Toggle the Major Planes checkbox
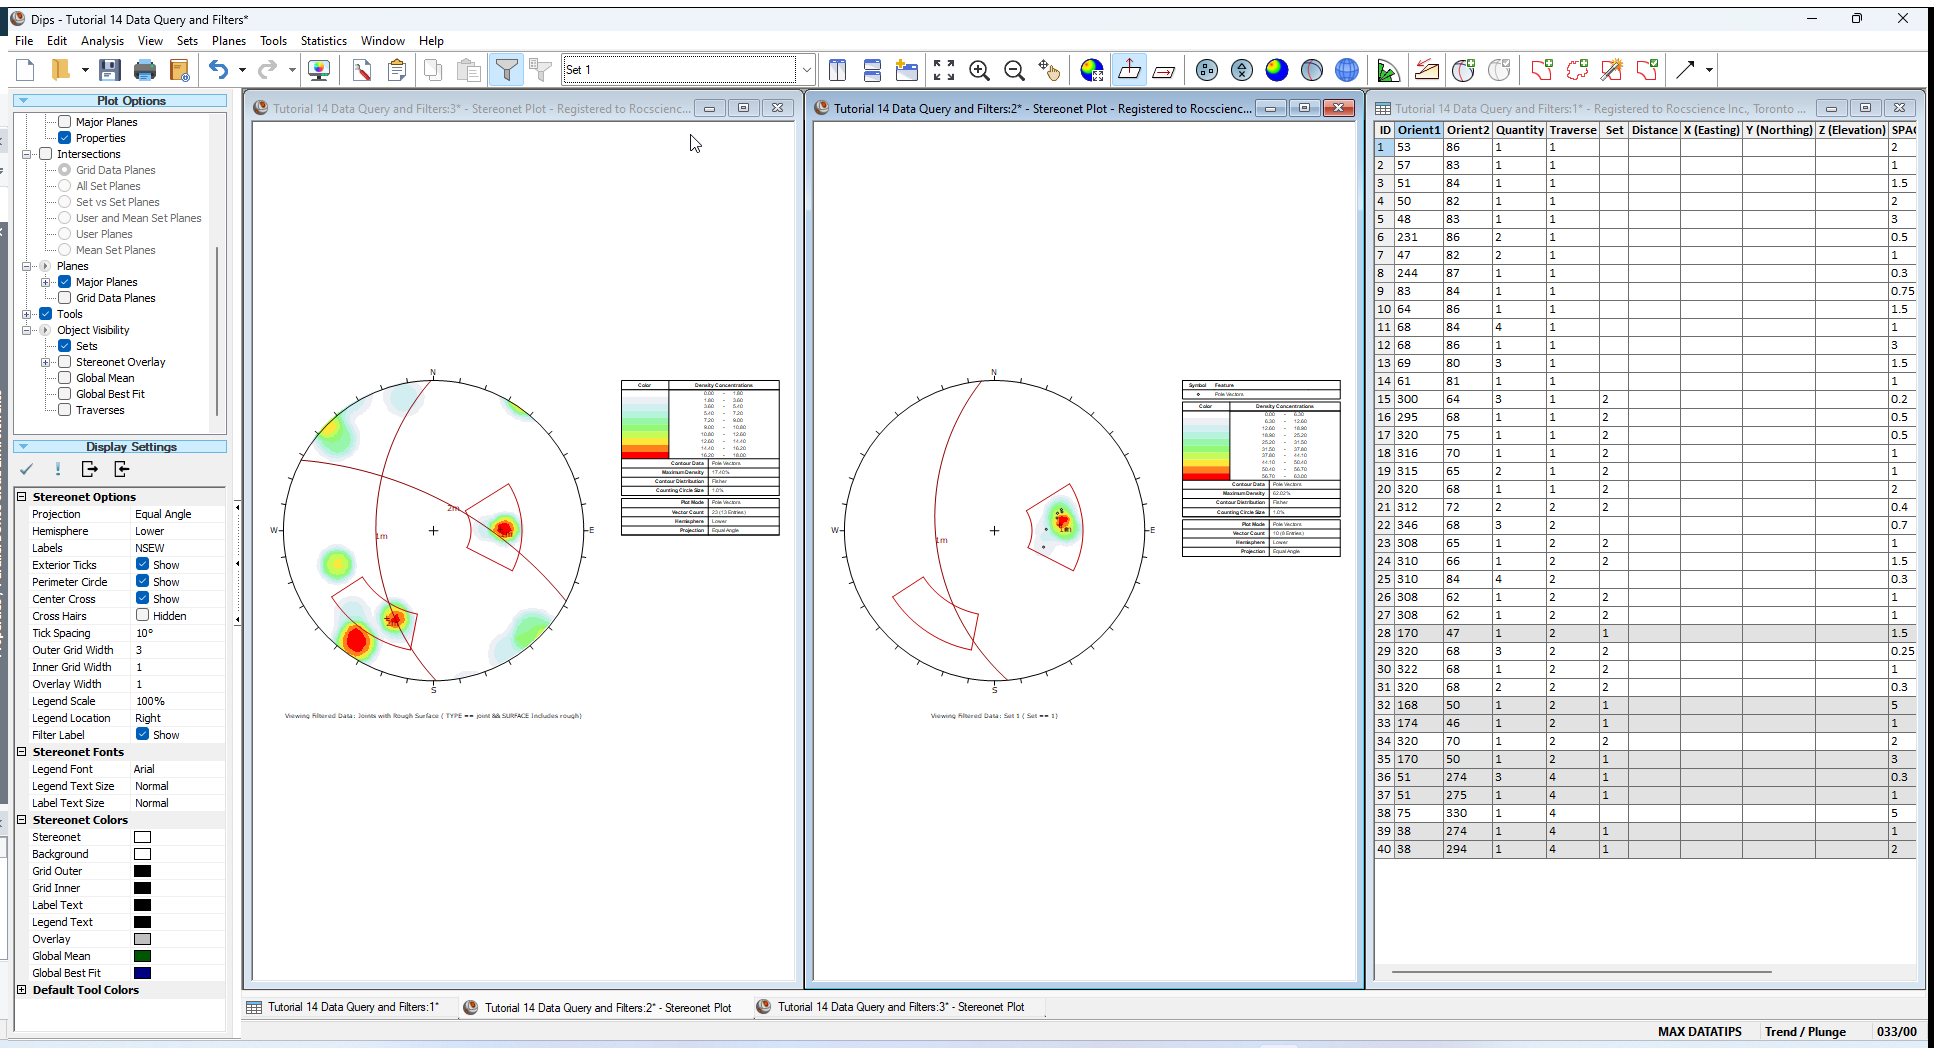 [66, 281]
